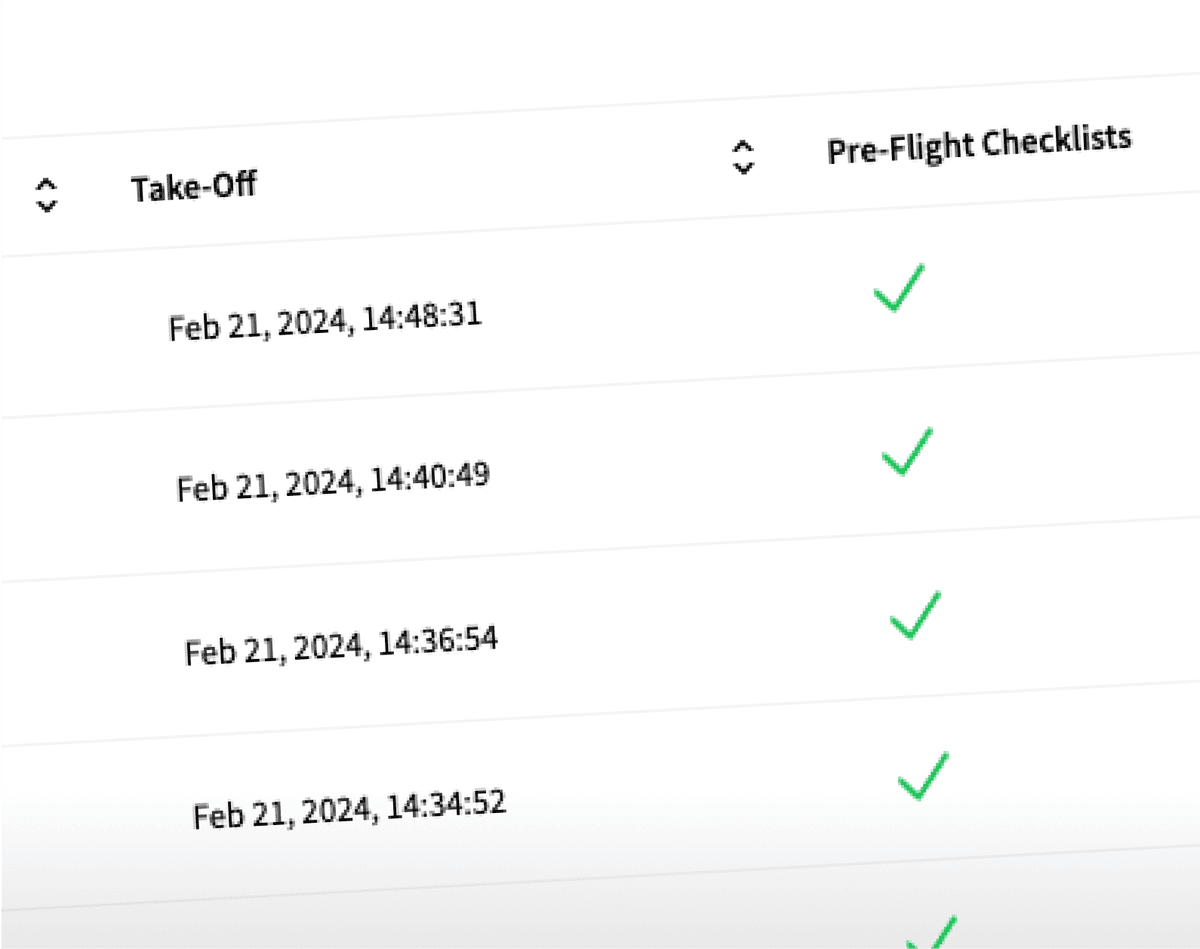Image resolution: width=1200 pixels, height=949 pixels.
Task: Click the green checkmark for 14:34:52 flight
Action: tap(923, 777)
